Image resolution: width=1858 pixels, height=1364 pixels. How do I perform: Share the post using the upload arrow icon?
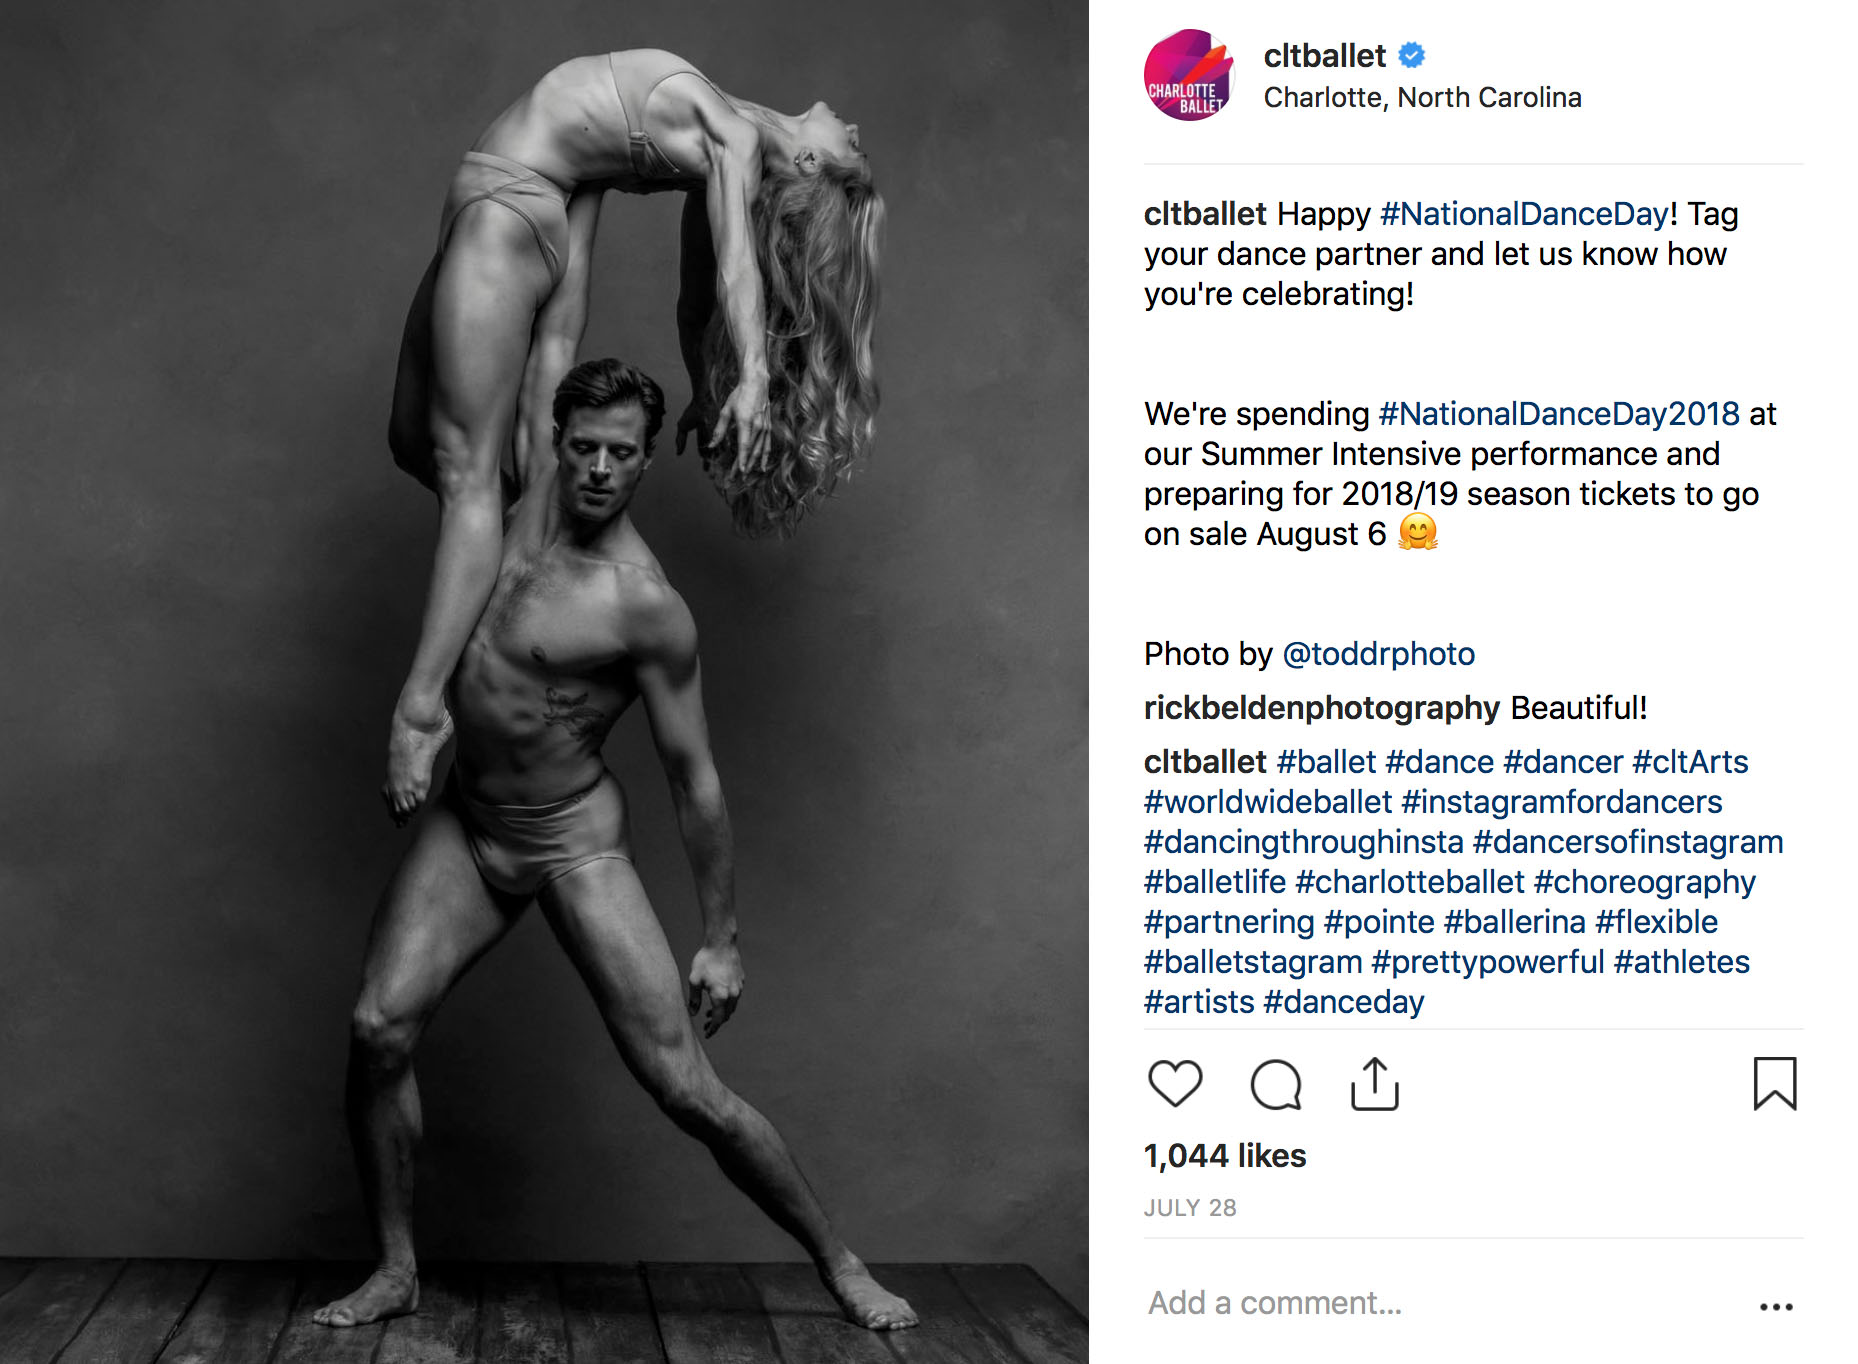(x=1375, y=1084)
